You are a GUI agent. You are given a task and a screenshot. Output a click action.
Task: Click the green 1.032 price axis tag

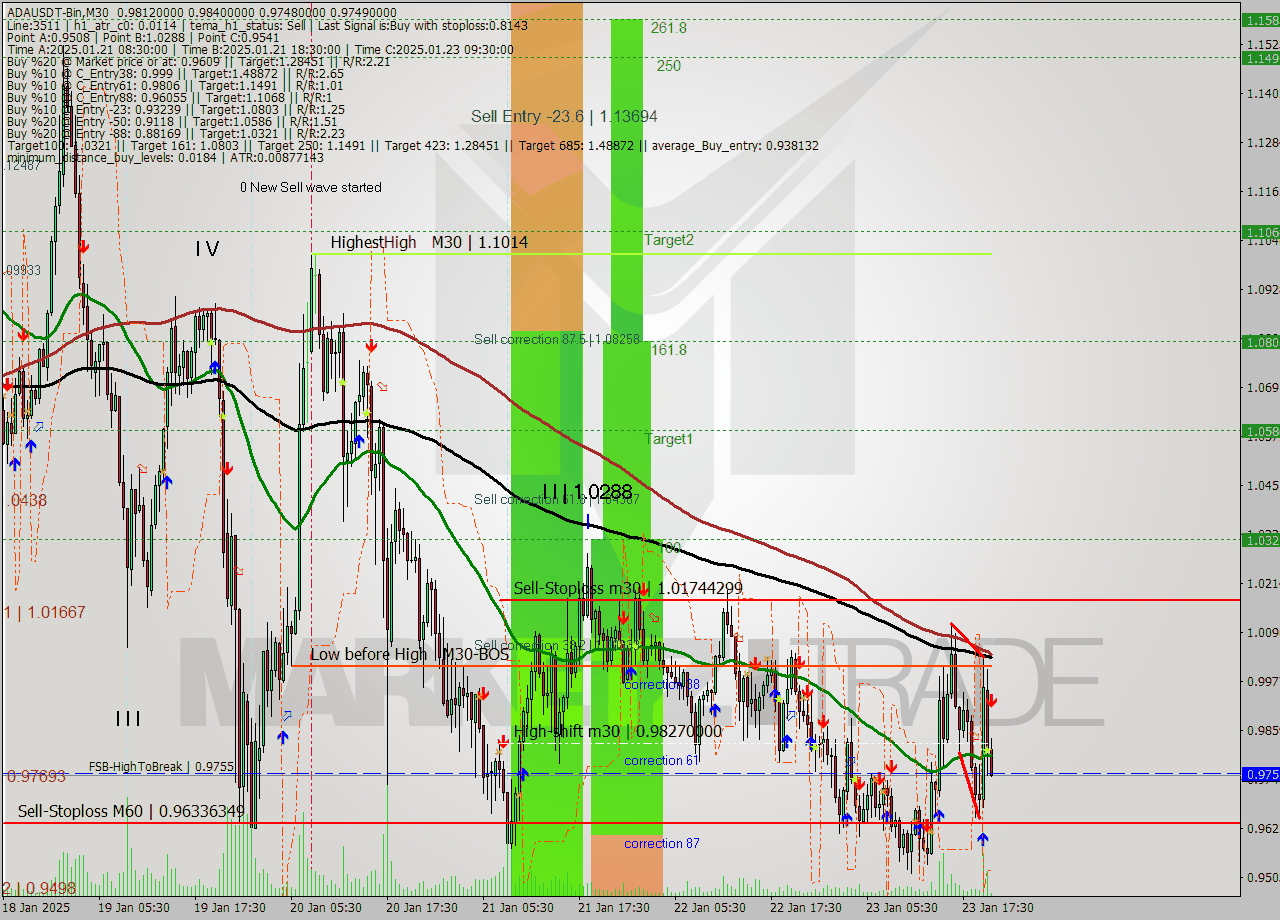[x=1260, y=539]
